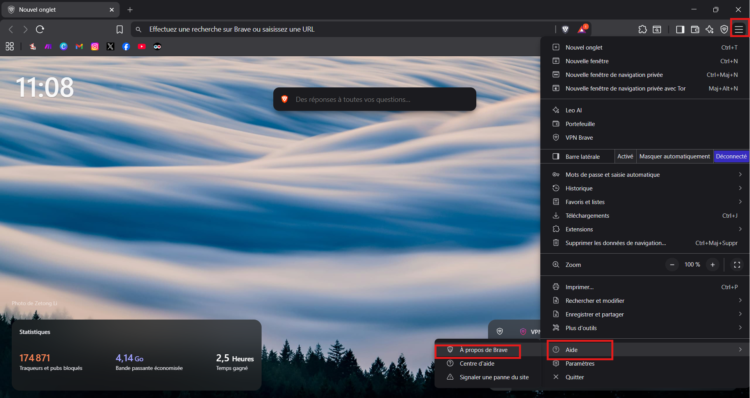Set Barre latérale to Activé
The height and width of the screenshot is (398, 750).
coord(625,156)
